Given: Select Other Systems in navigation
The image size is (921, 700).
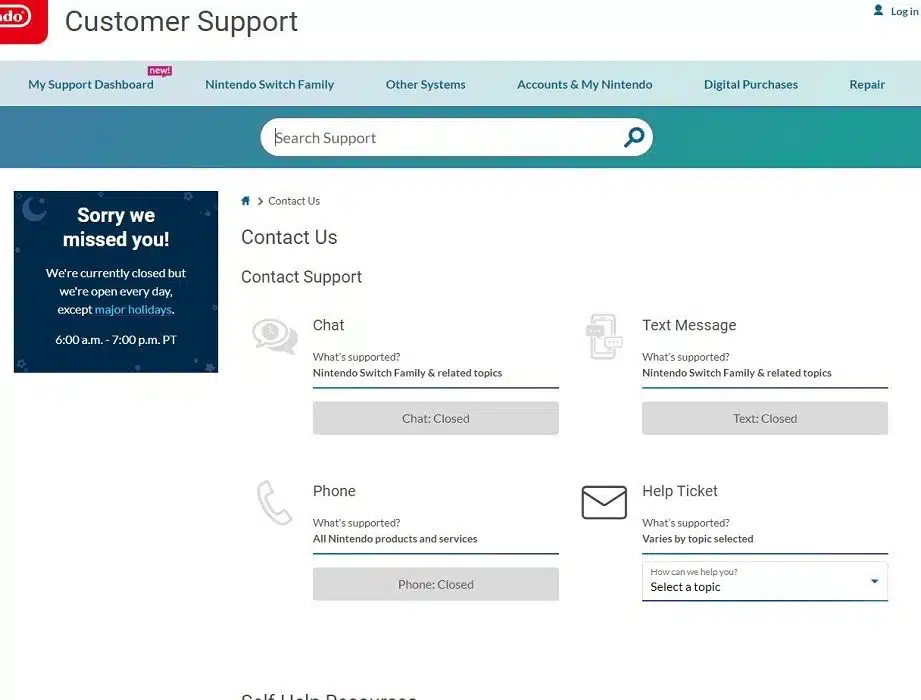Looking at the screenshot, I should point(425,85).
